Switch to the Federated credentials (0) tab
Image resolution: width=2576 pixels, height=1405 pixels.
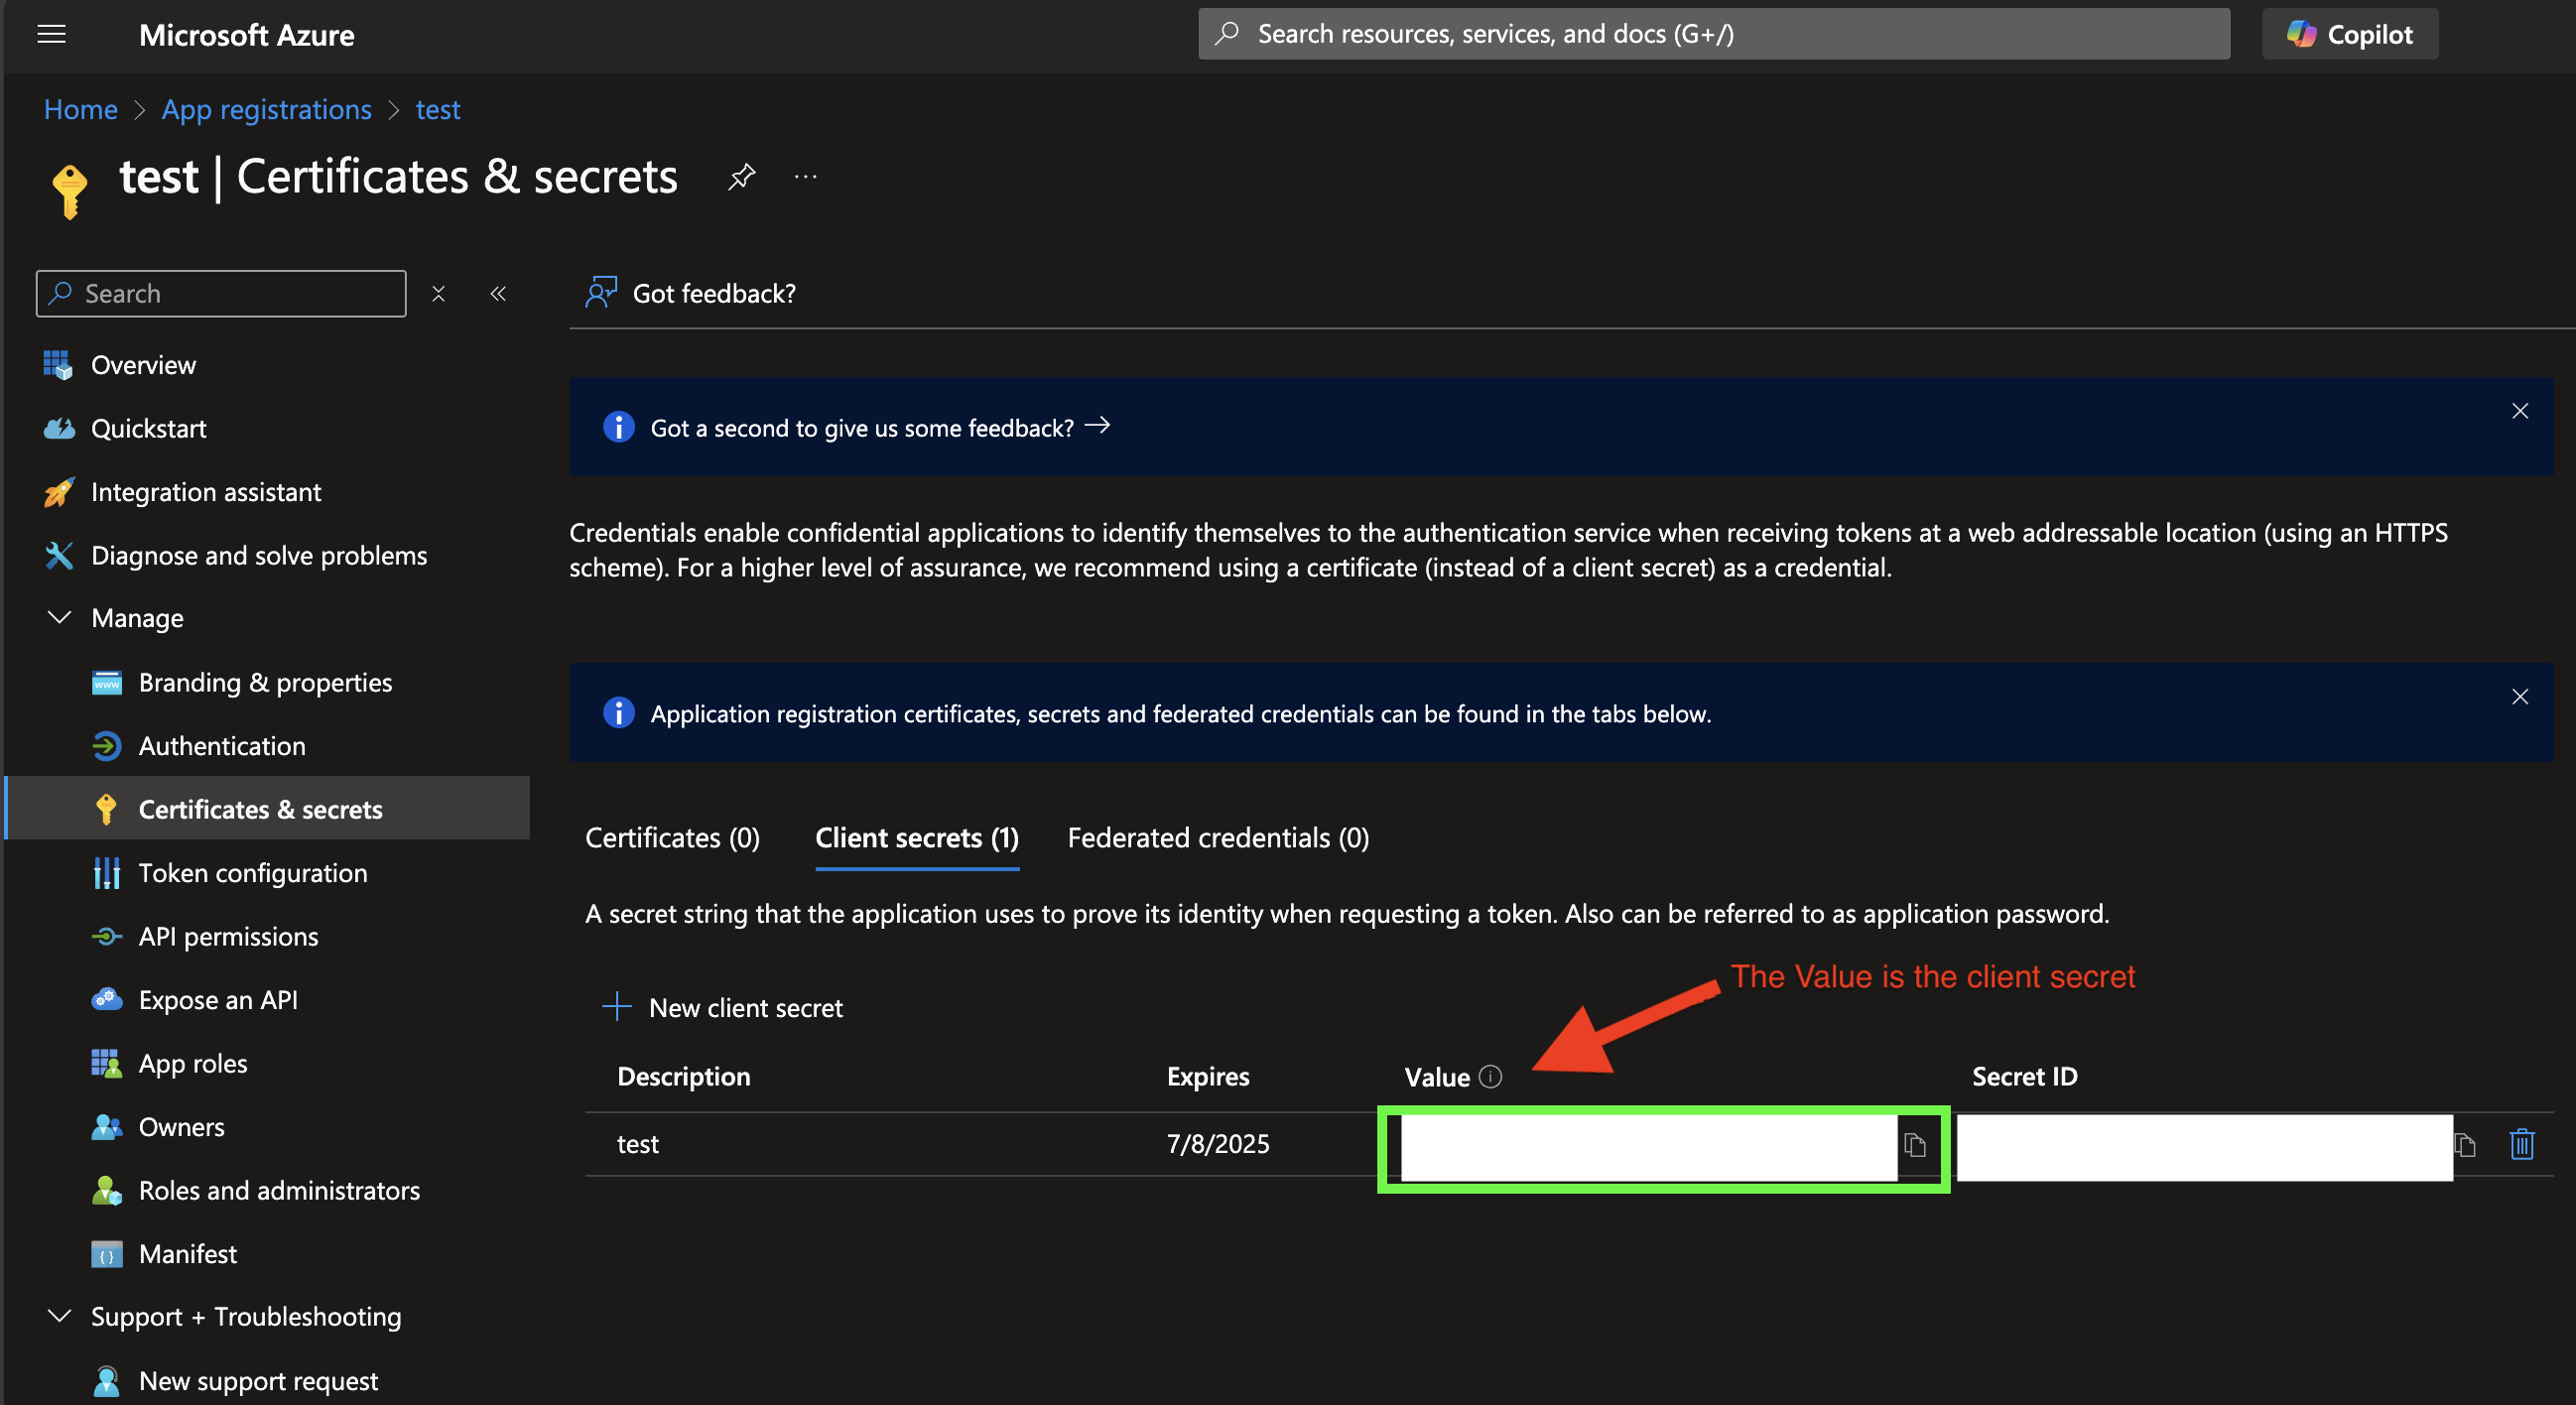point(1217,837)
